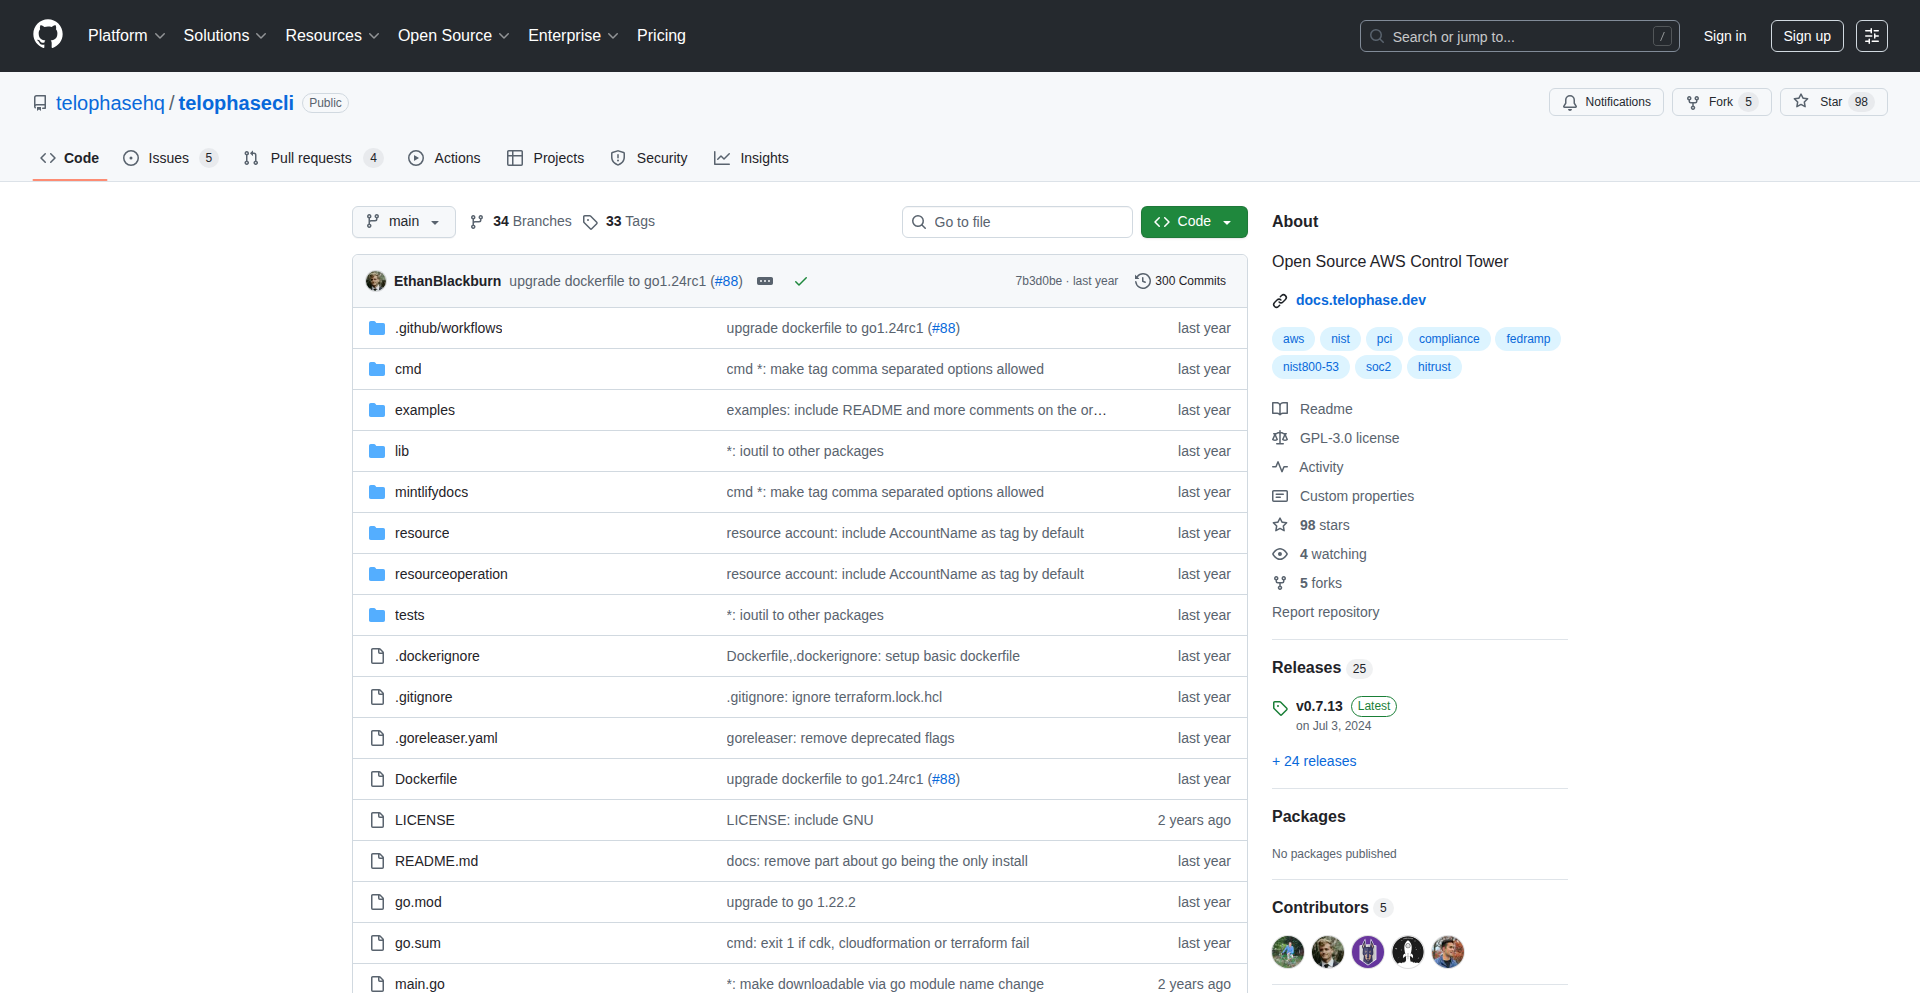Switch to the Issues tab

(170, 158)
